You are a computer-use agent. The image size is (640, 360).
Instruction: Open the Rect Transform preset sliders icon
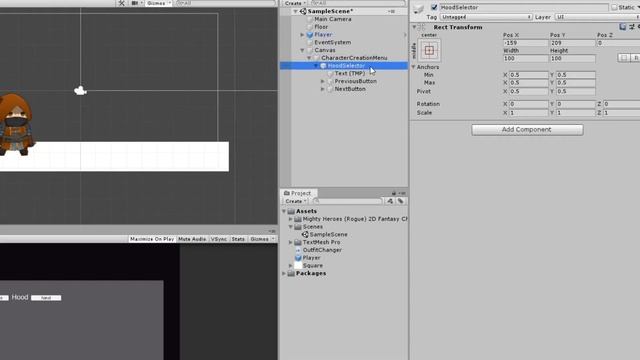click(632, 27)
